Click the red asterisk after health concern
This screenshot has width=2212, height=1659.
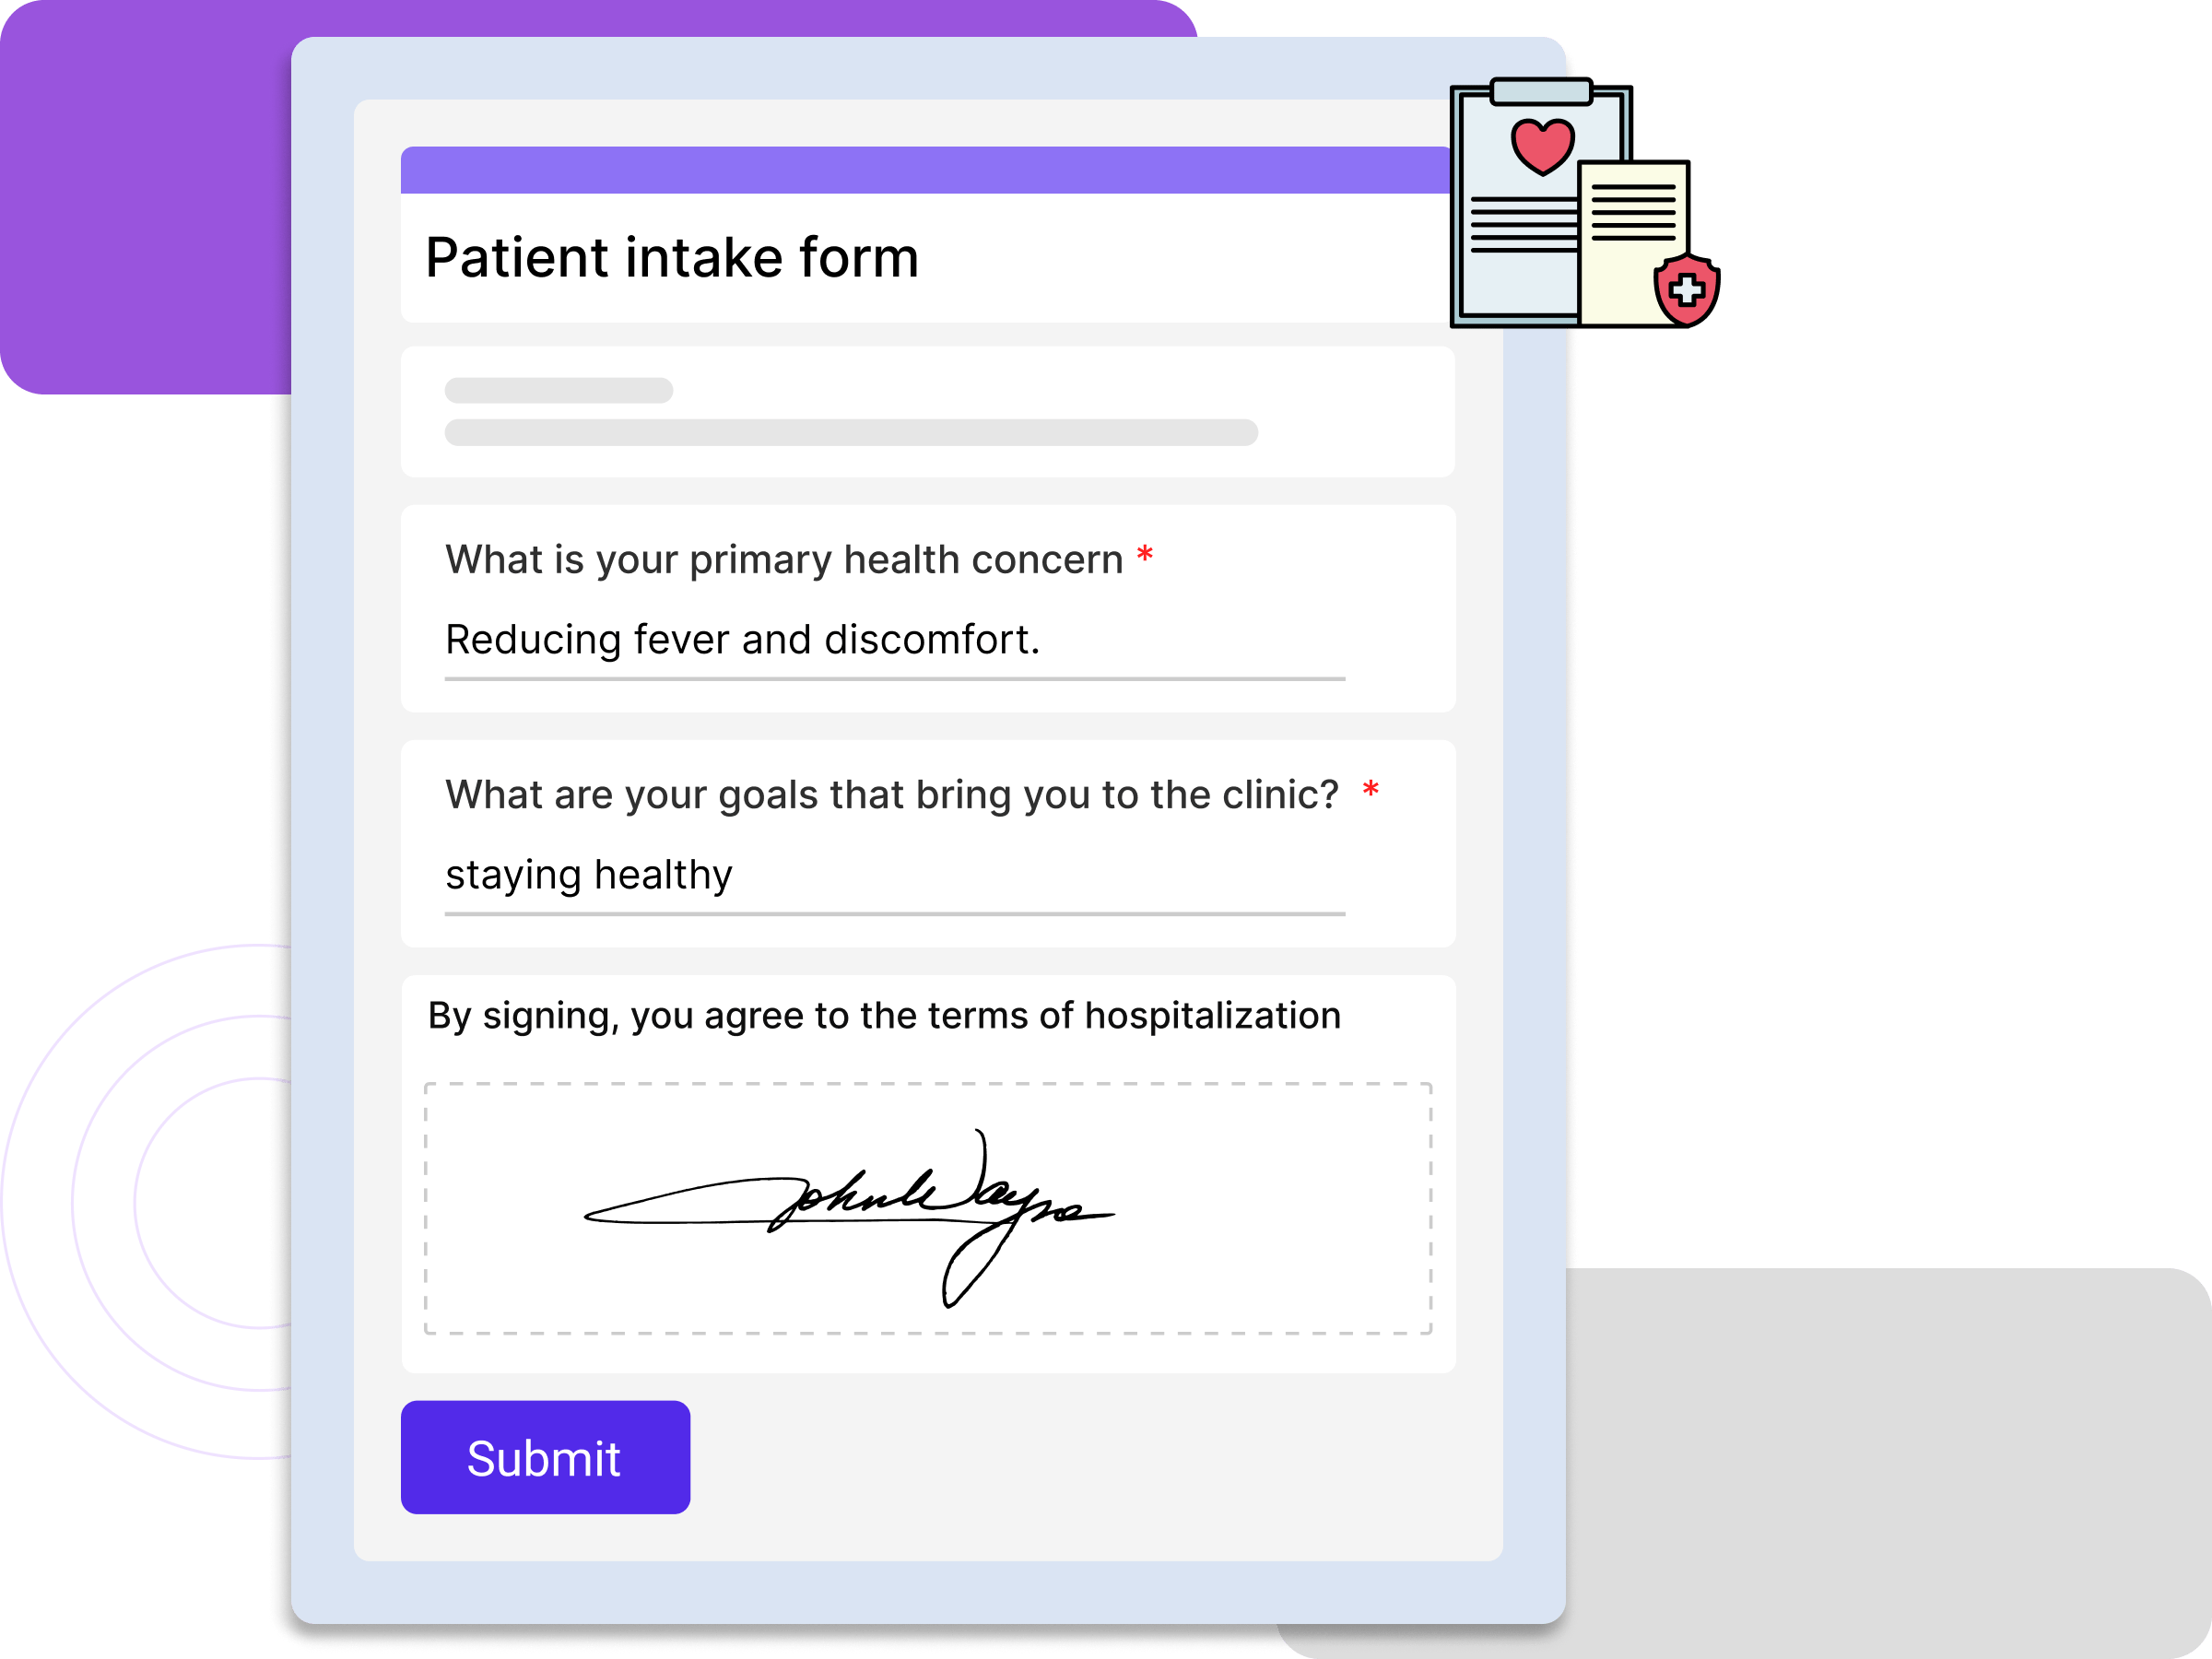pyautogui.click(x=1145, y=556)
